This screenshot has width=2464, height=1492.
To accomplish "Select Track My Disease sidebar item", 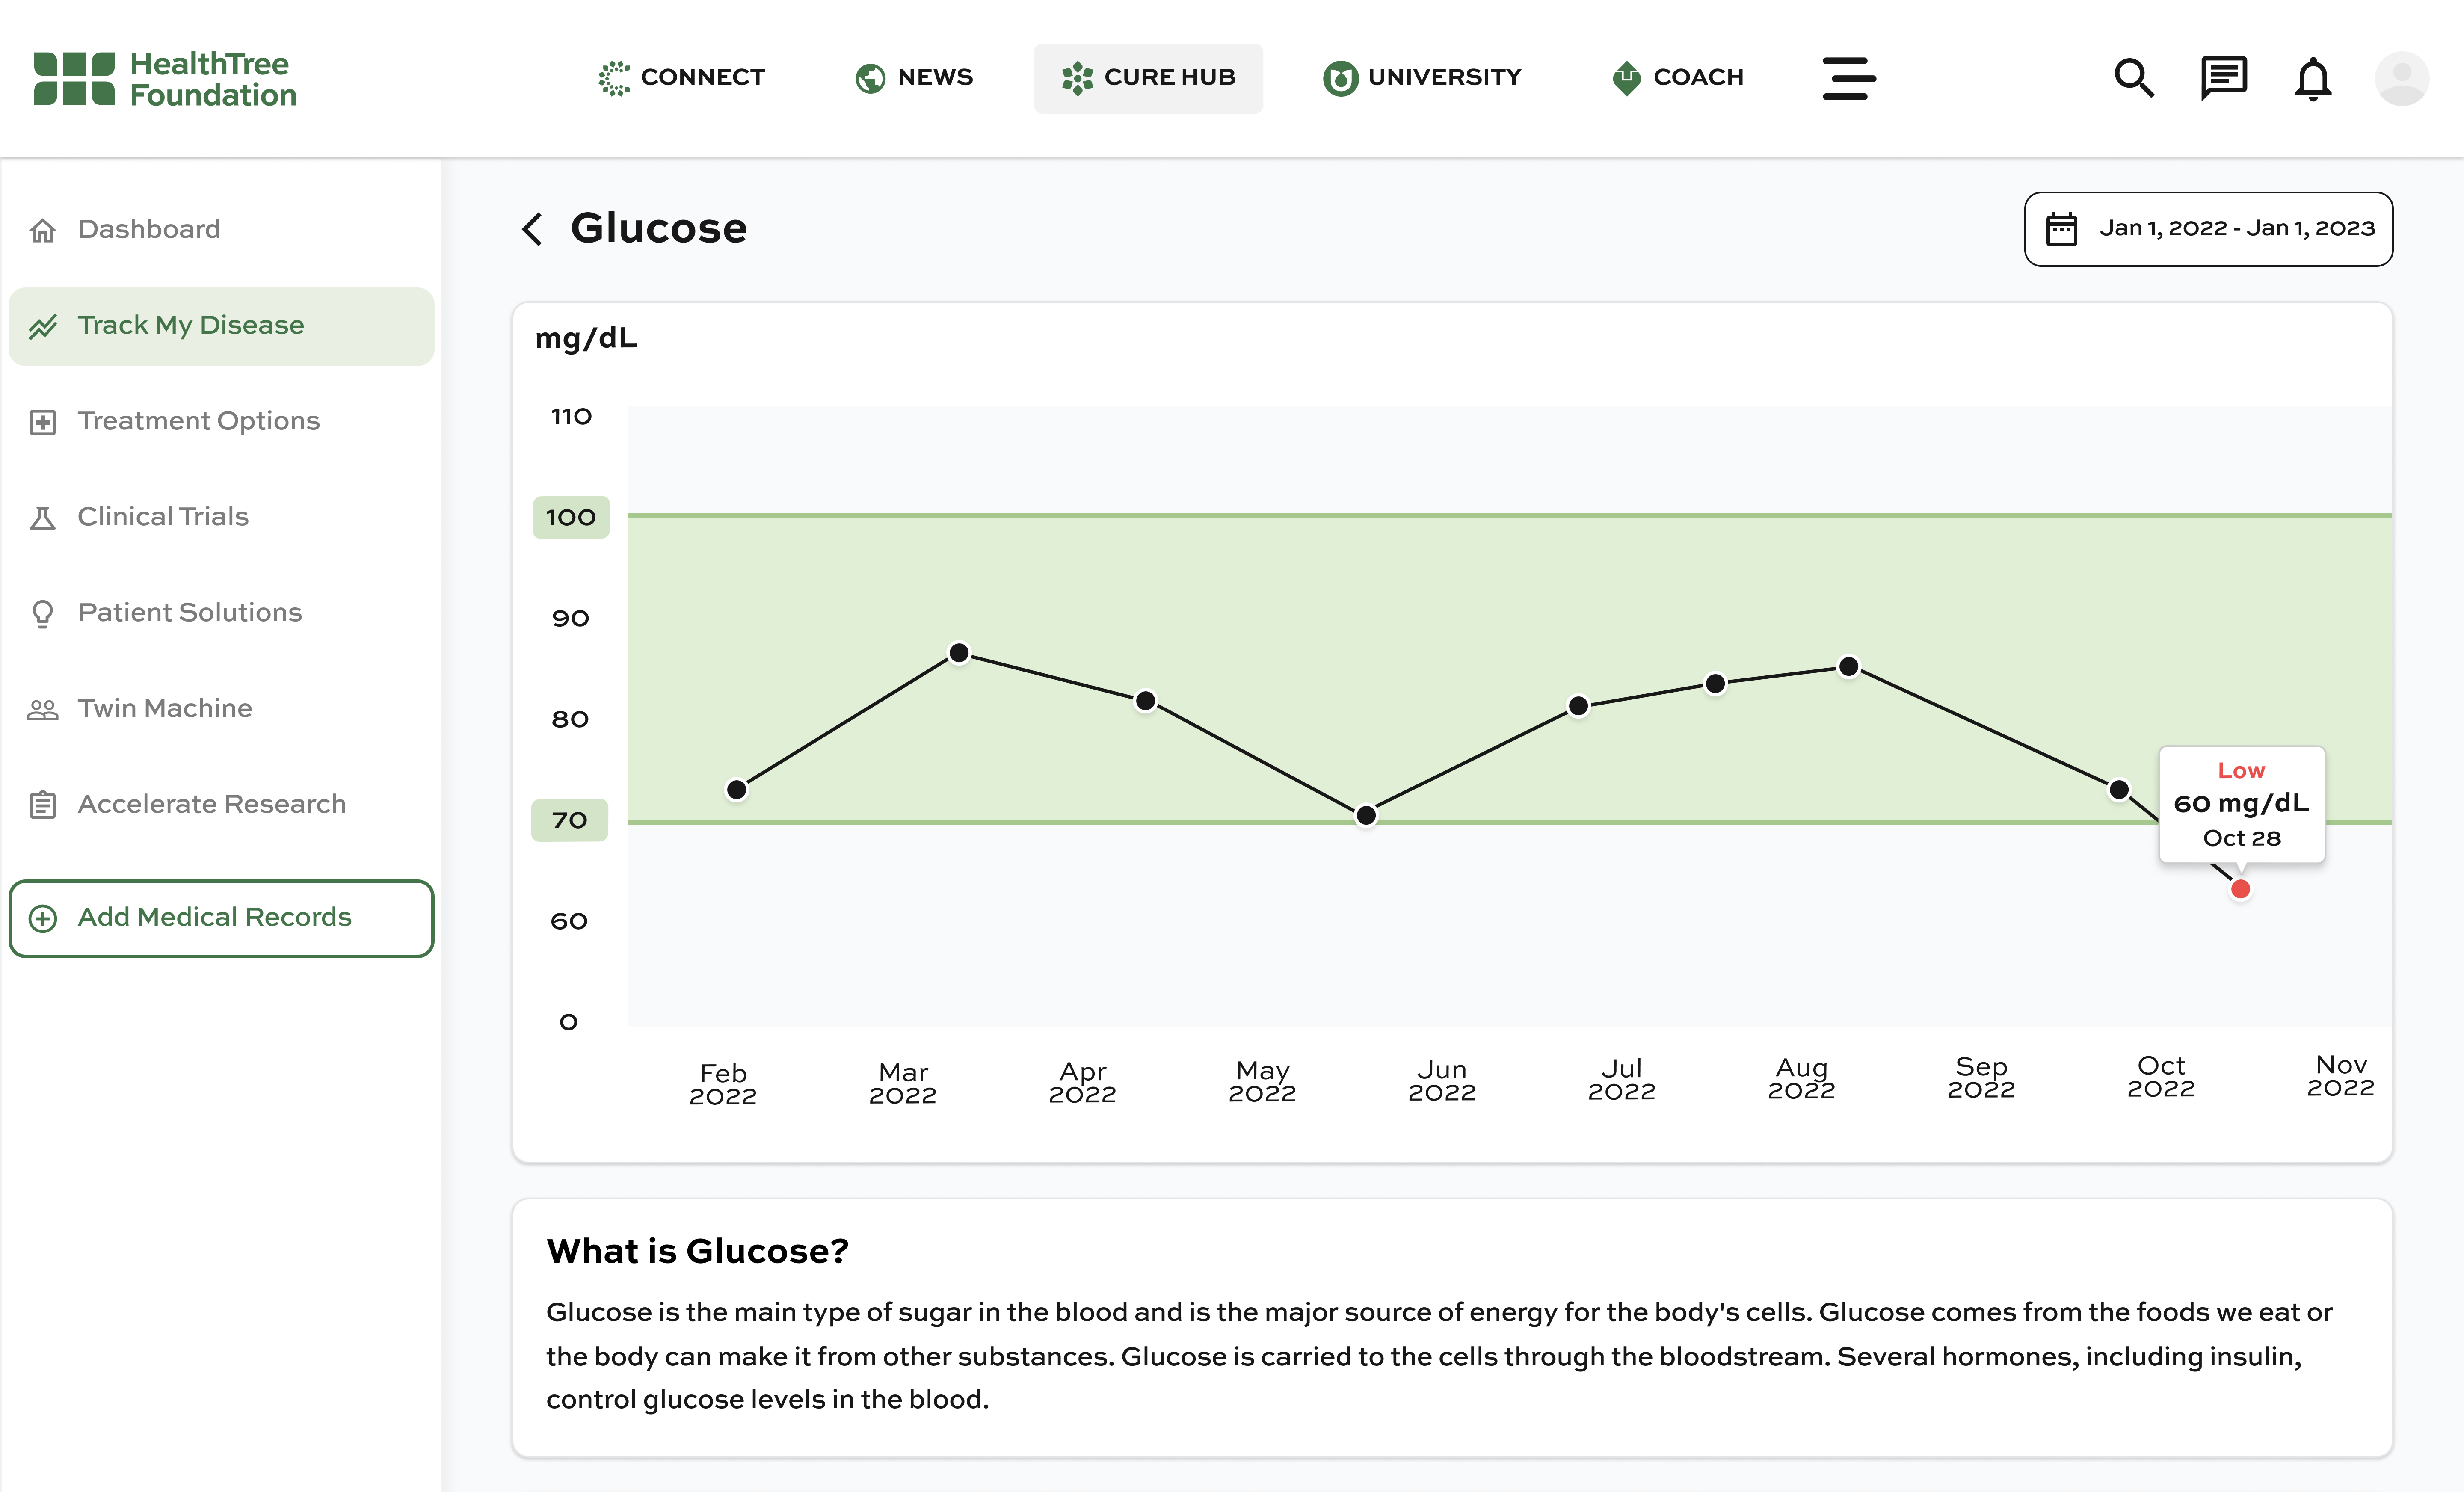I will click(221, 326).
